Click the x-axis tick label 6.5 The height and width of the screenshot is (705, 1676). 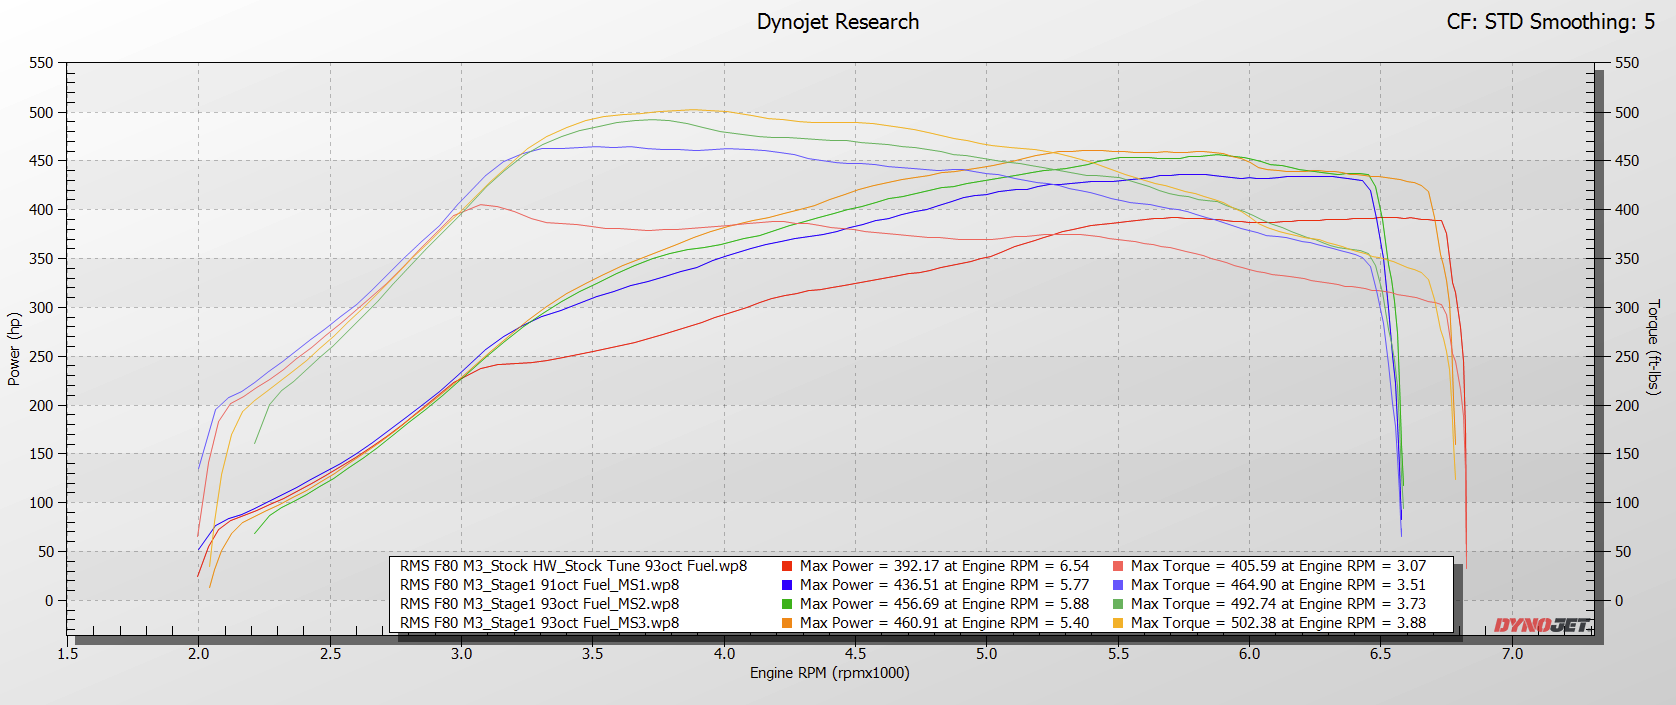(1381, 654)
